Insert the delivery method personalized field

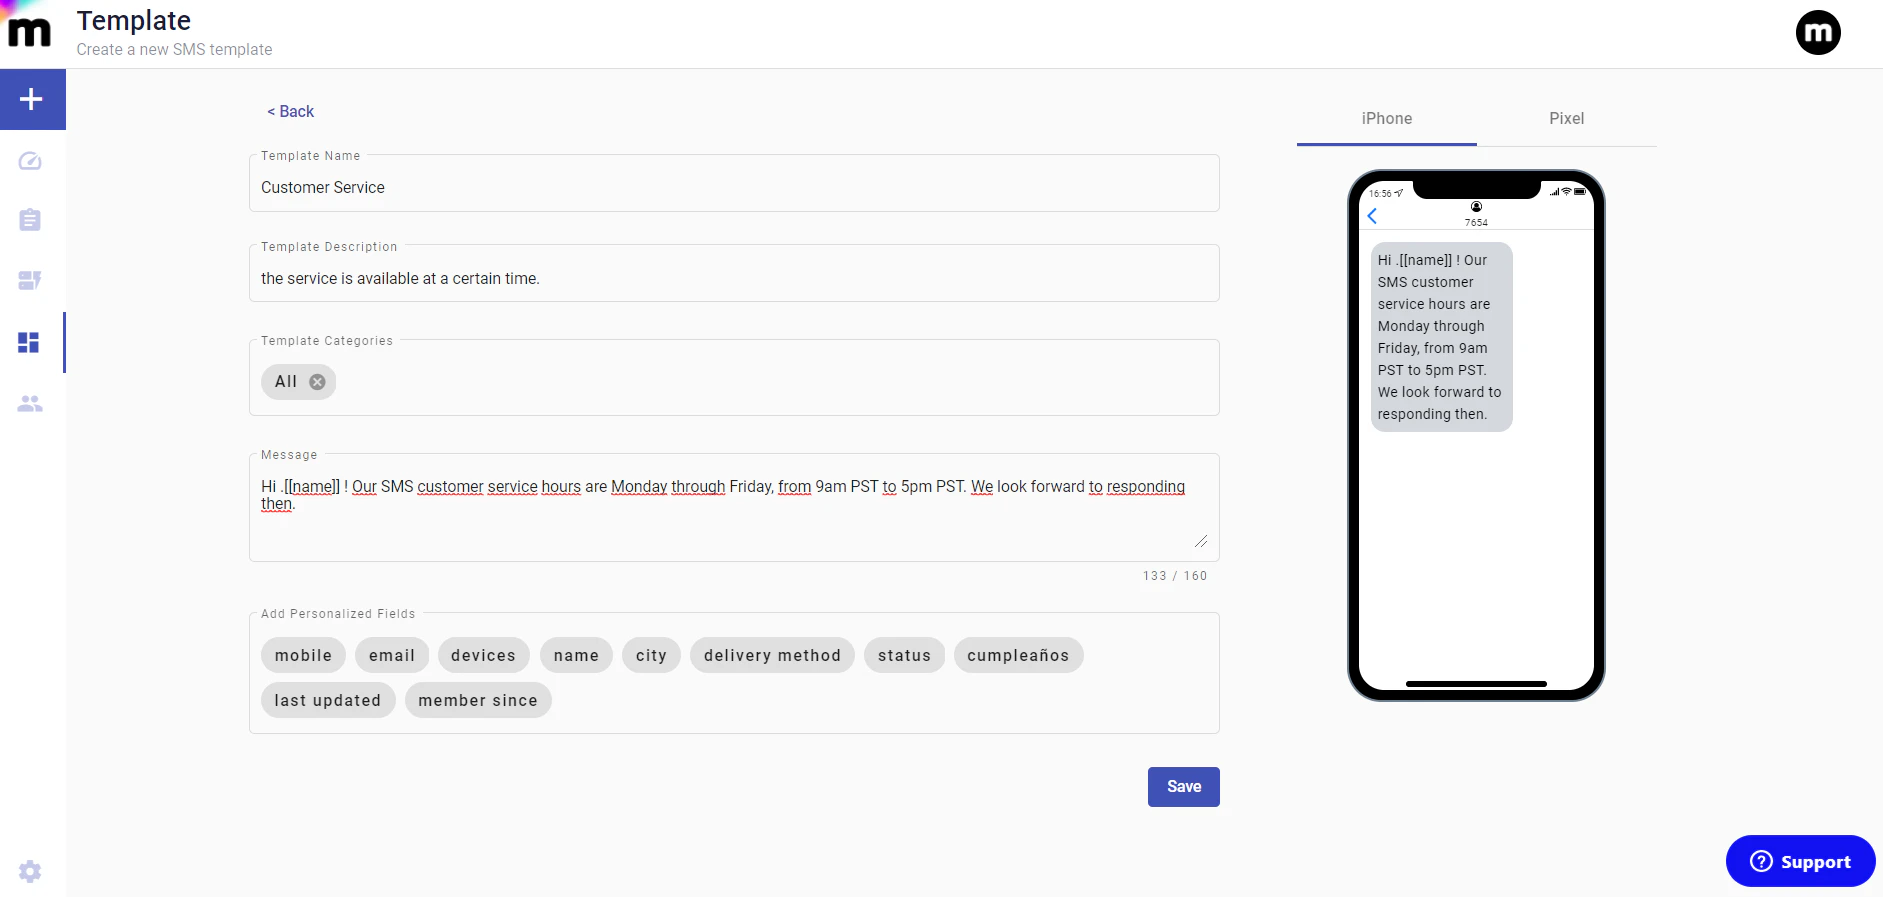point(772,655)
